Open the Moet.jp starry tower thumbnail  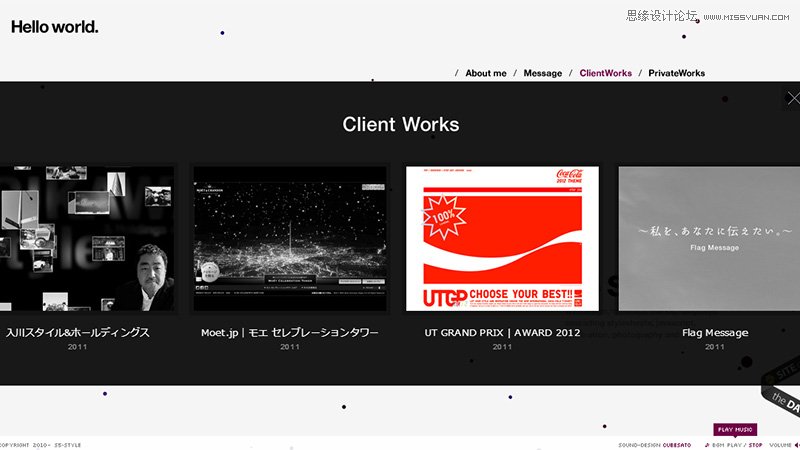(x=290, y=238)
